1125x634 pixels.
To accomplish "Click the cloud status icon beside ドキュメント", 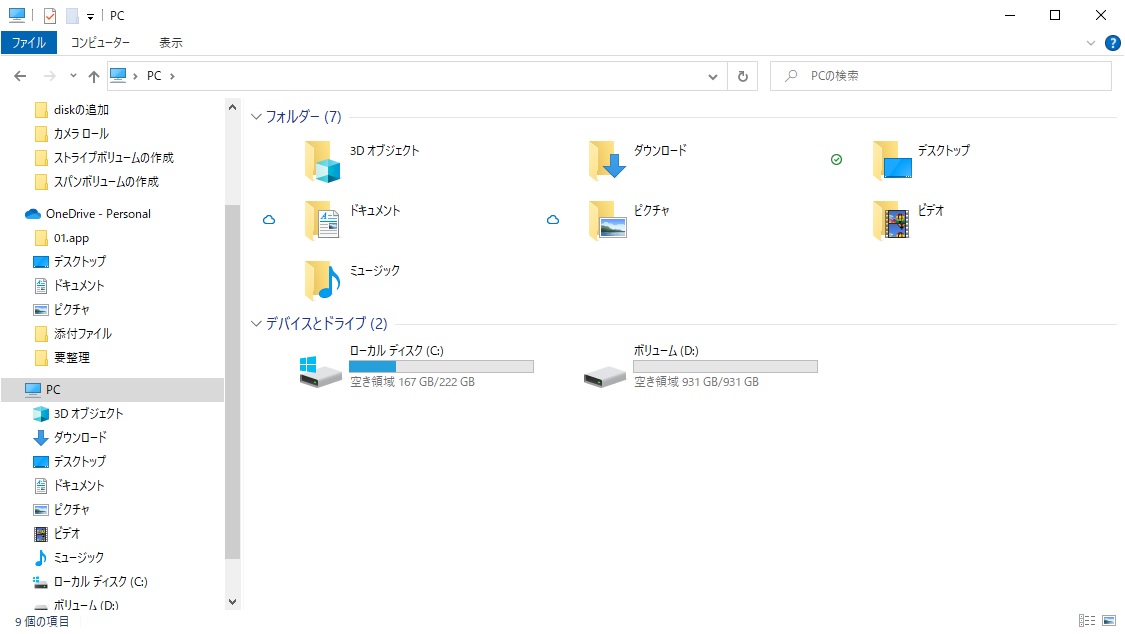I will pos(270,220).
